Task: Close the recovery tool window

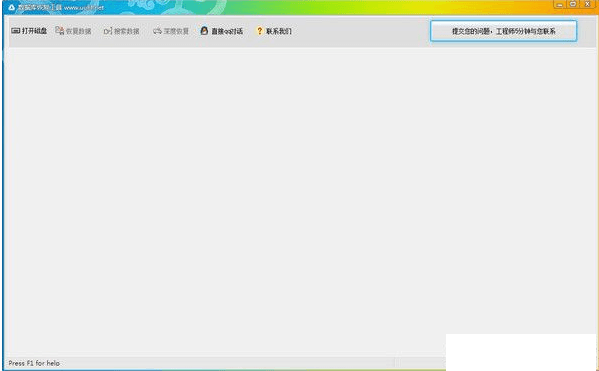Action: [588, 5]
